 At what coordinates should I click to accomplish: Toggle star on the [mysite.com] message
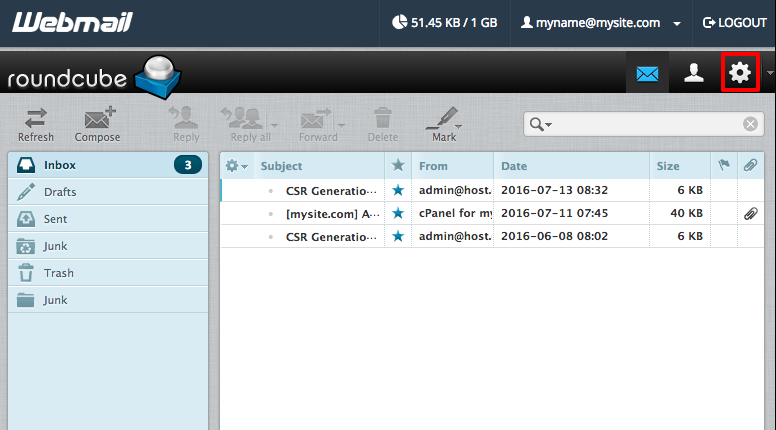coord(398,213)
